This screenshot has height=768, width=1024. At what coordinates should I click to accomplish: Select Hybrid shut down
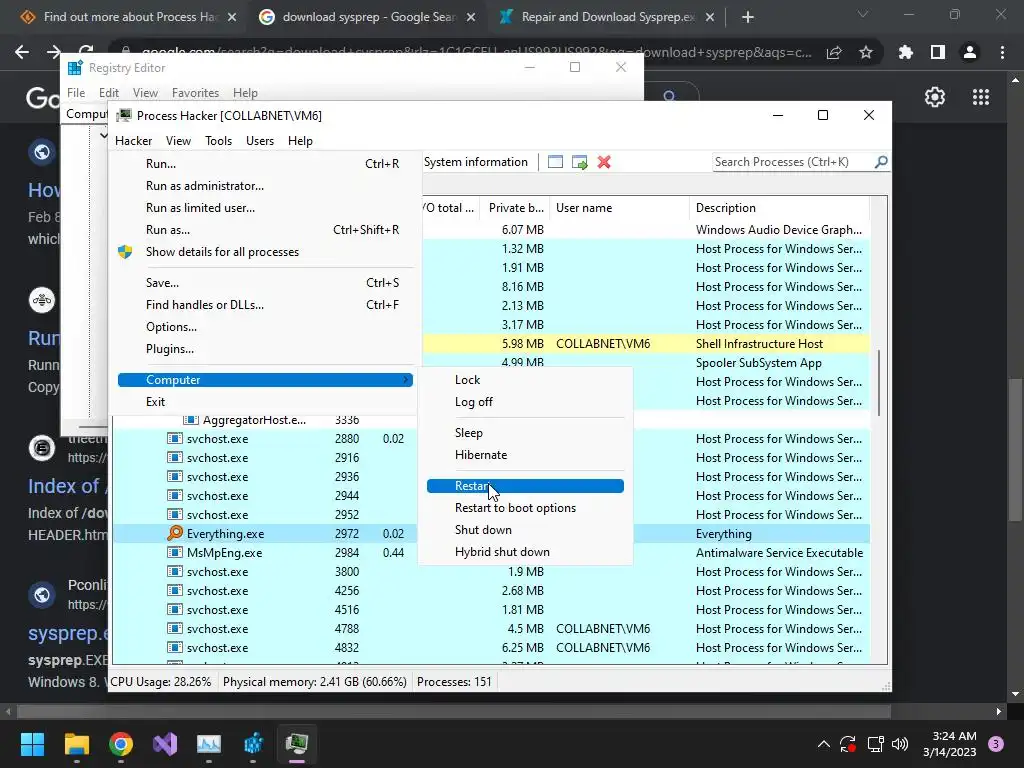point(502,552)
